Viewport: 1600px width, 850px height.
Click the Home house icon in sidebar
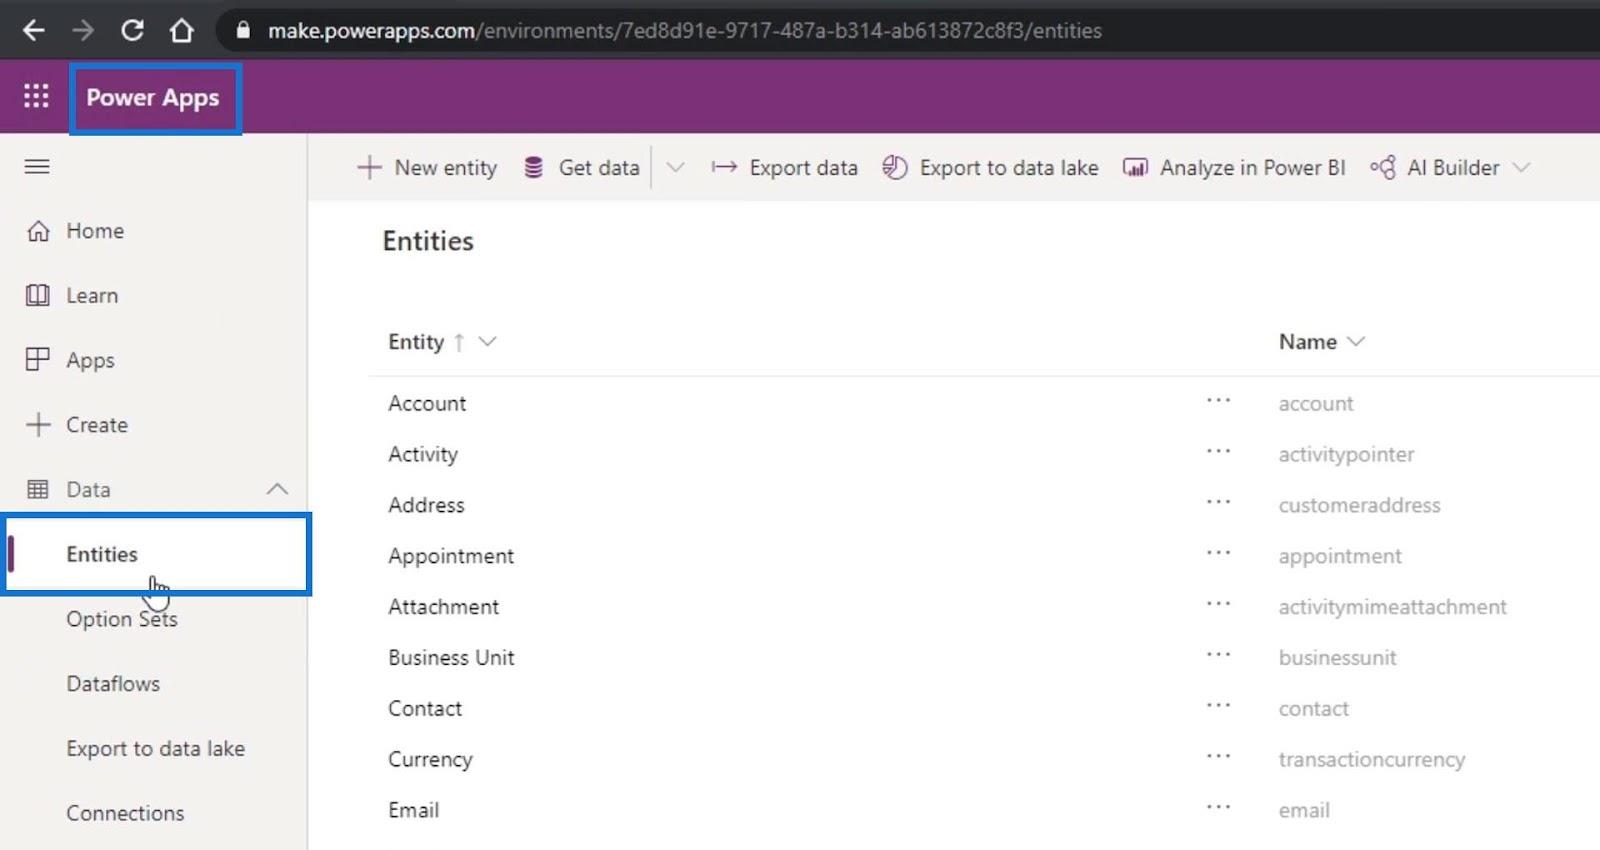pos(38,231)
